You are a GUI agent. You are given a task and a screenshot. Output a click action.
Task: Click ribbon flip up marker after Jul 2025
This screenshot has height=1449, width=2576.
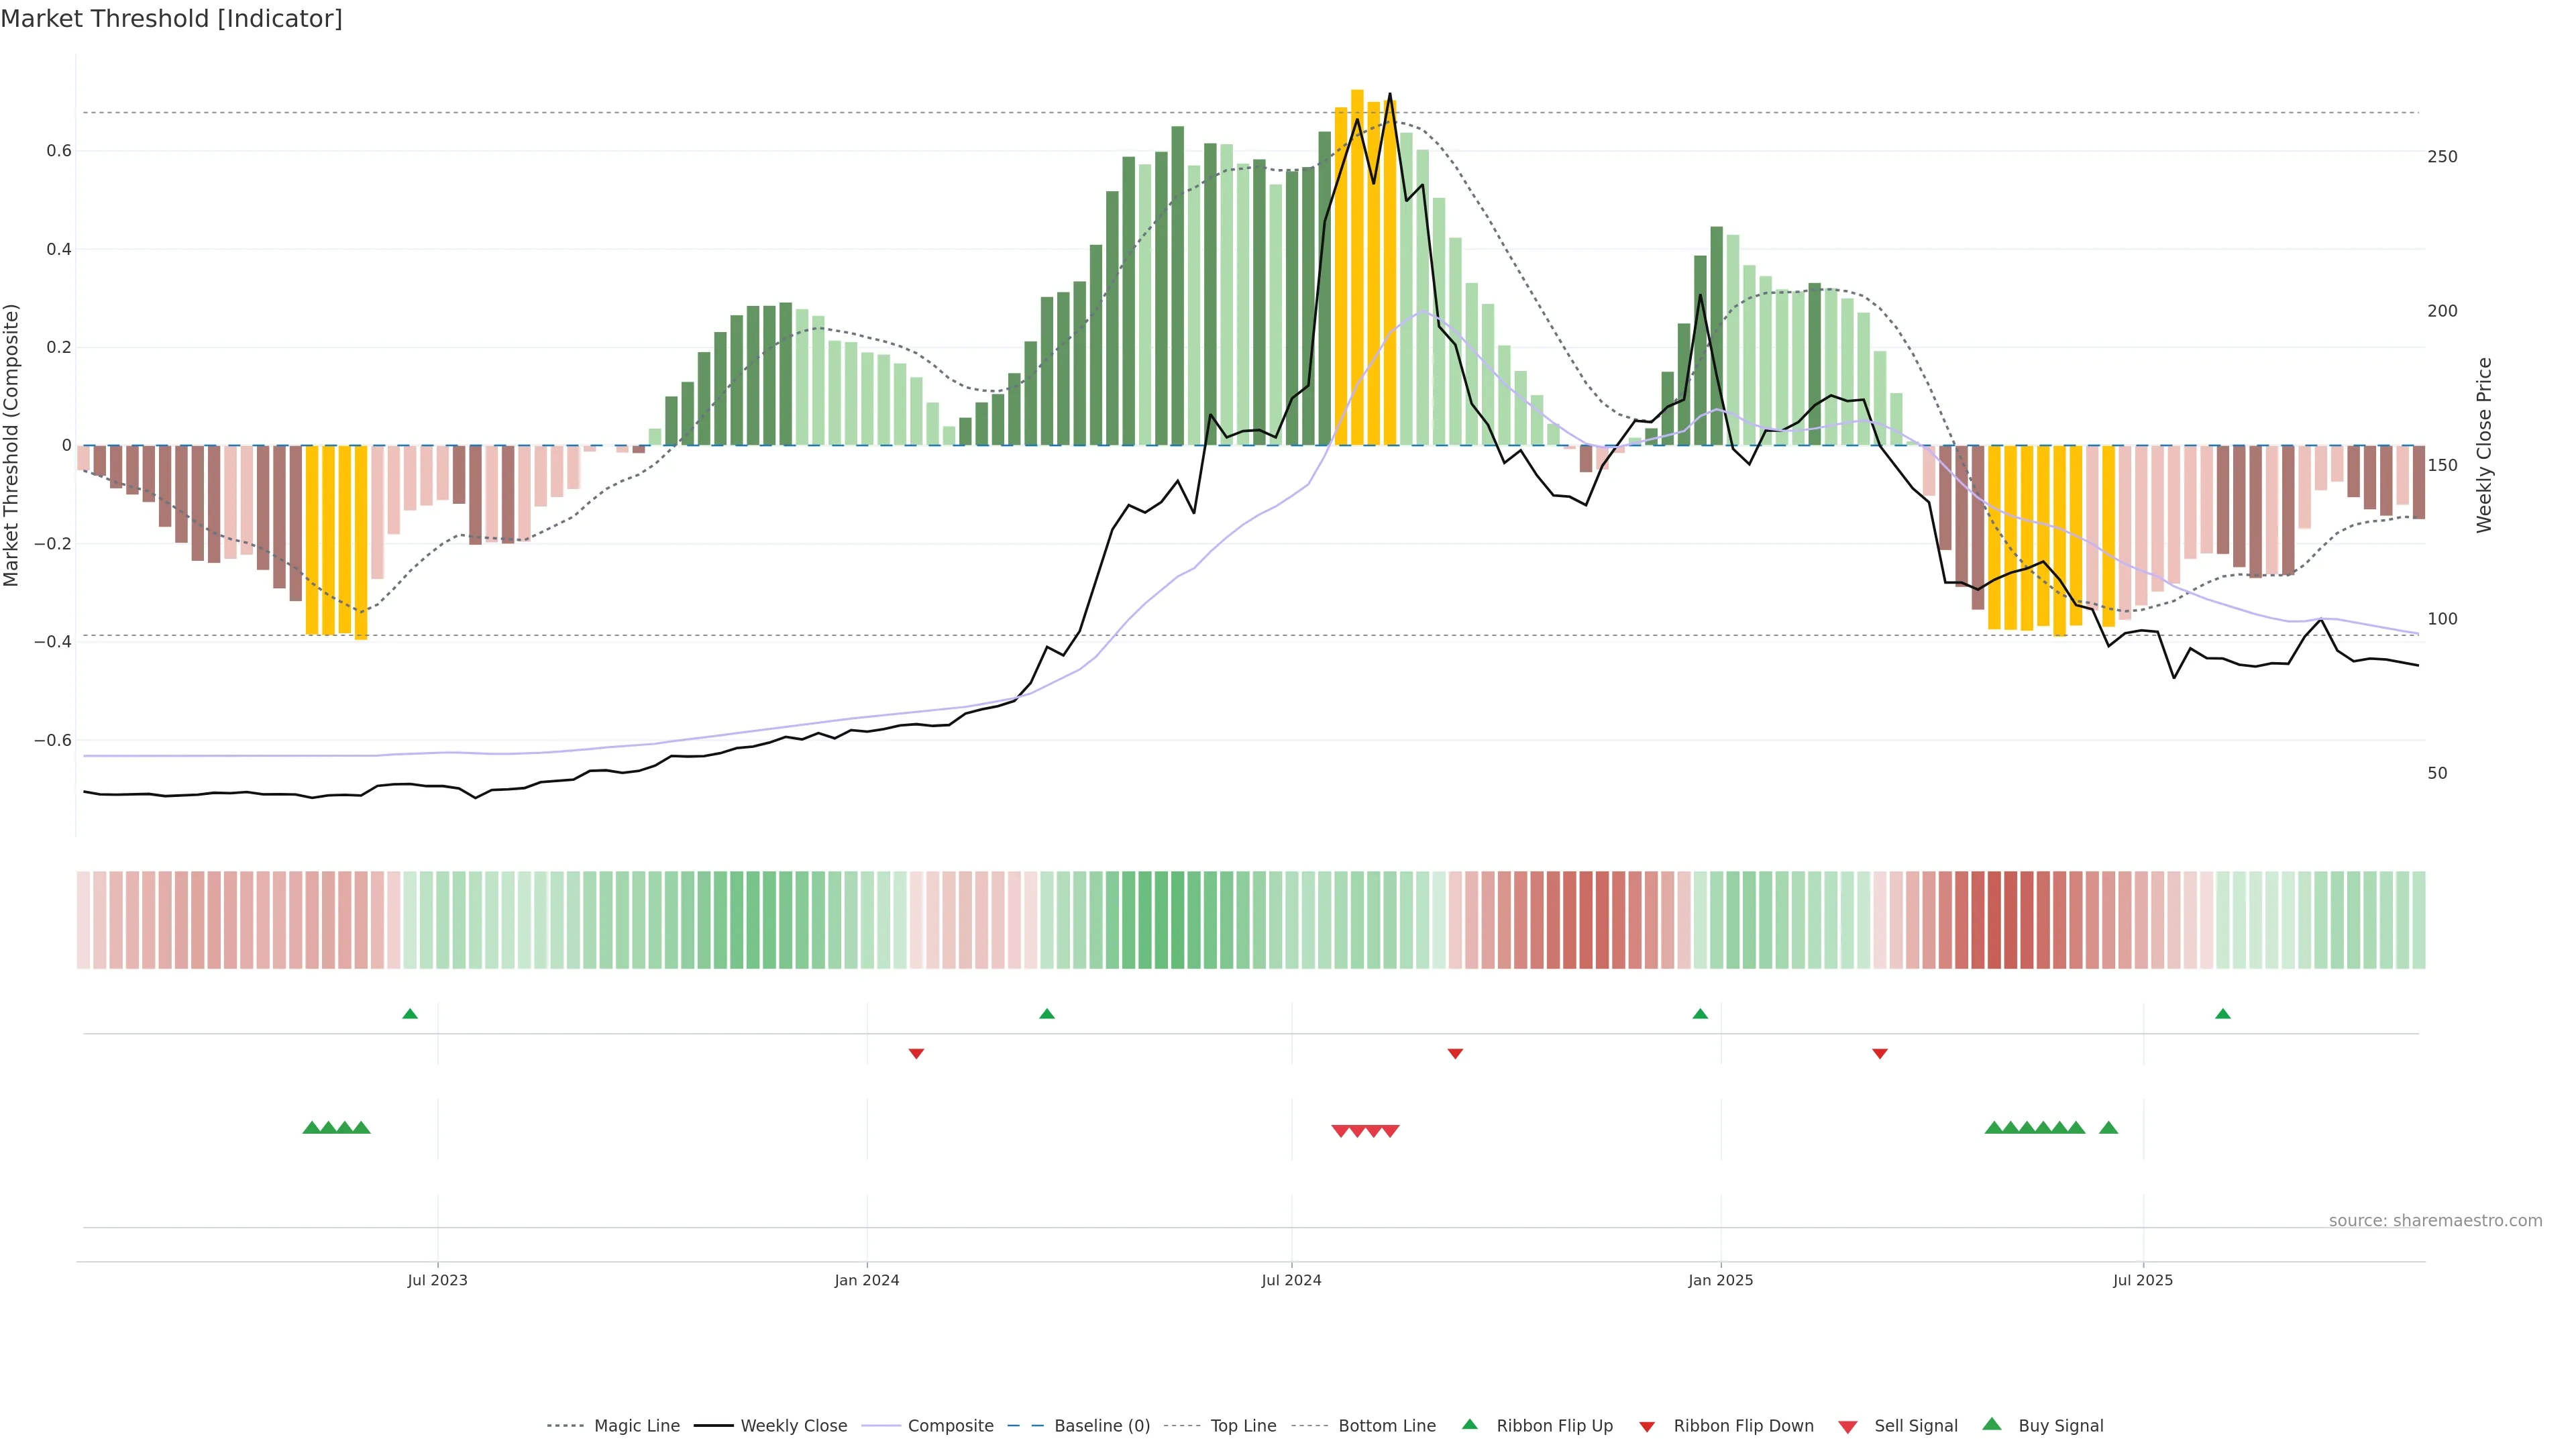click(x=2223, y=1014)
